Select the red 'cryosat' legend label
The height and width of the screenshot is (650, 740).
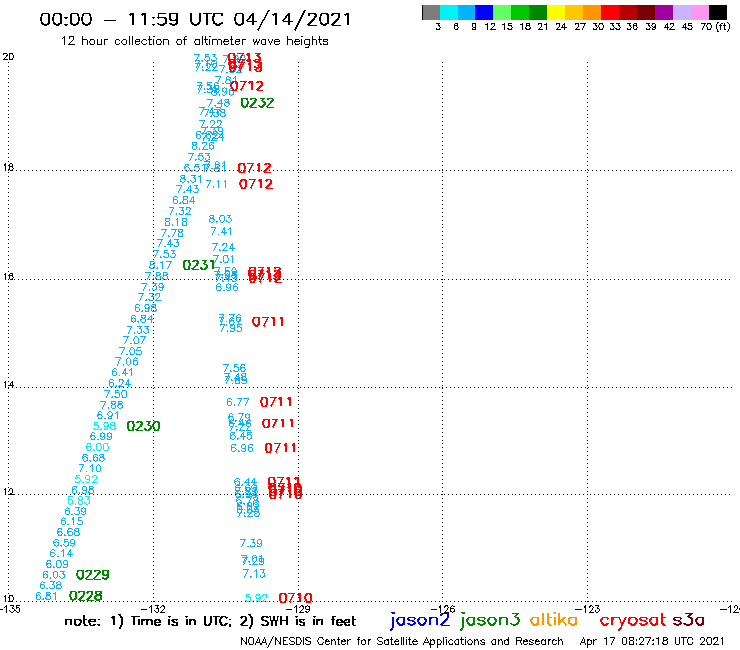pos(632,620)
